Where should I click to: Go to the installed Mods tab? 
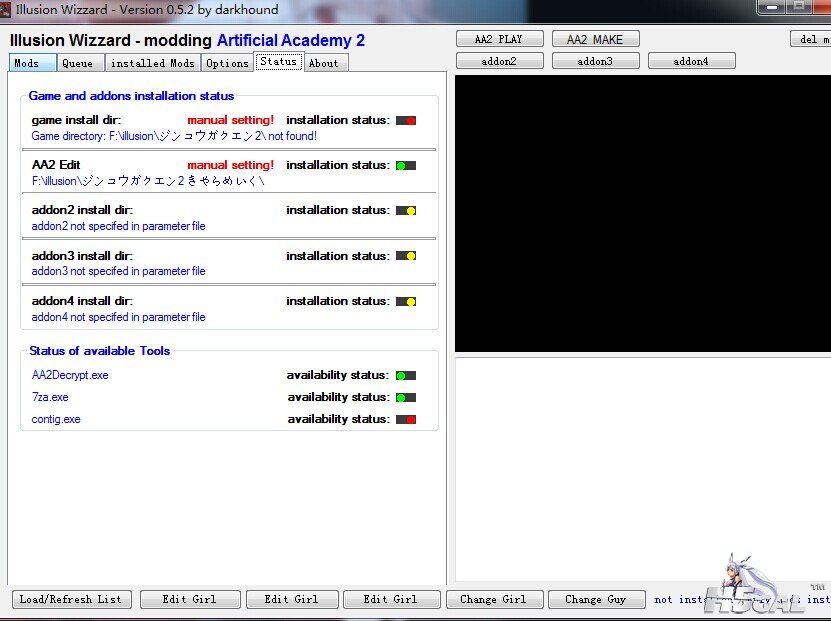[x=153, y=63]
